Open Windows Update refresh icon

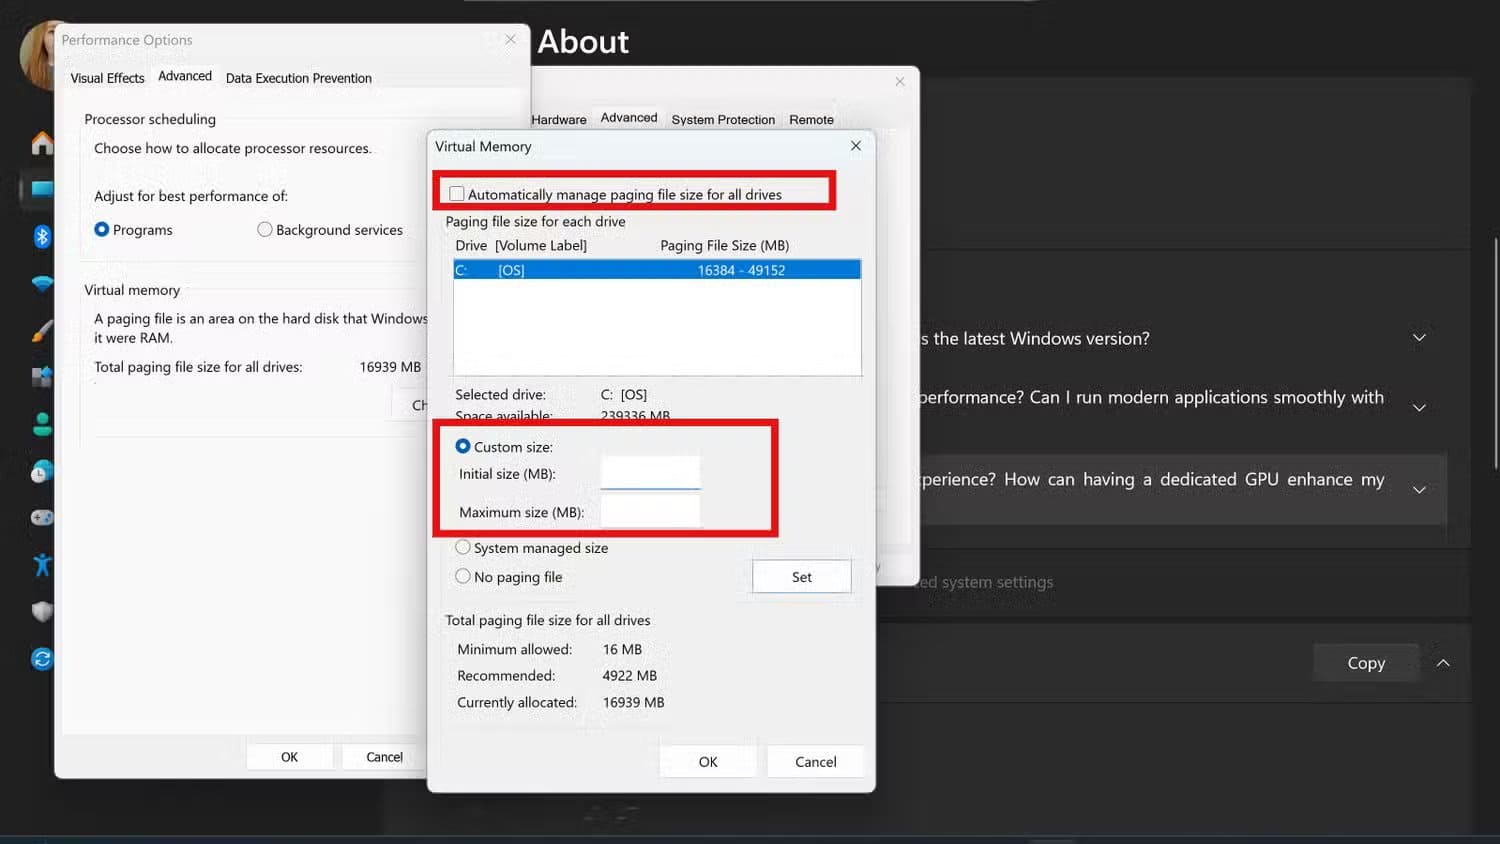point(42,659)
